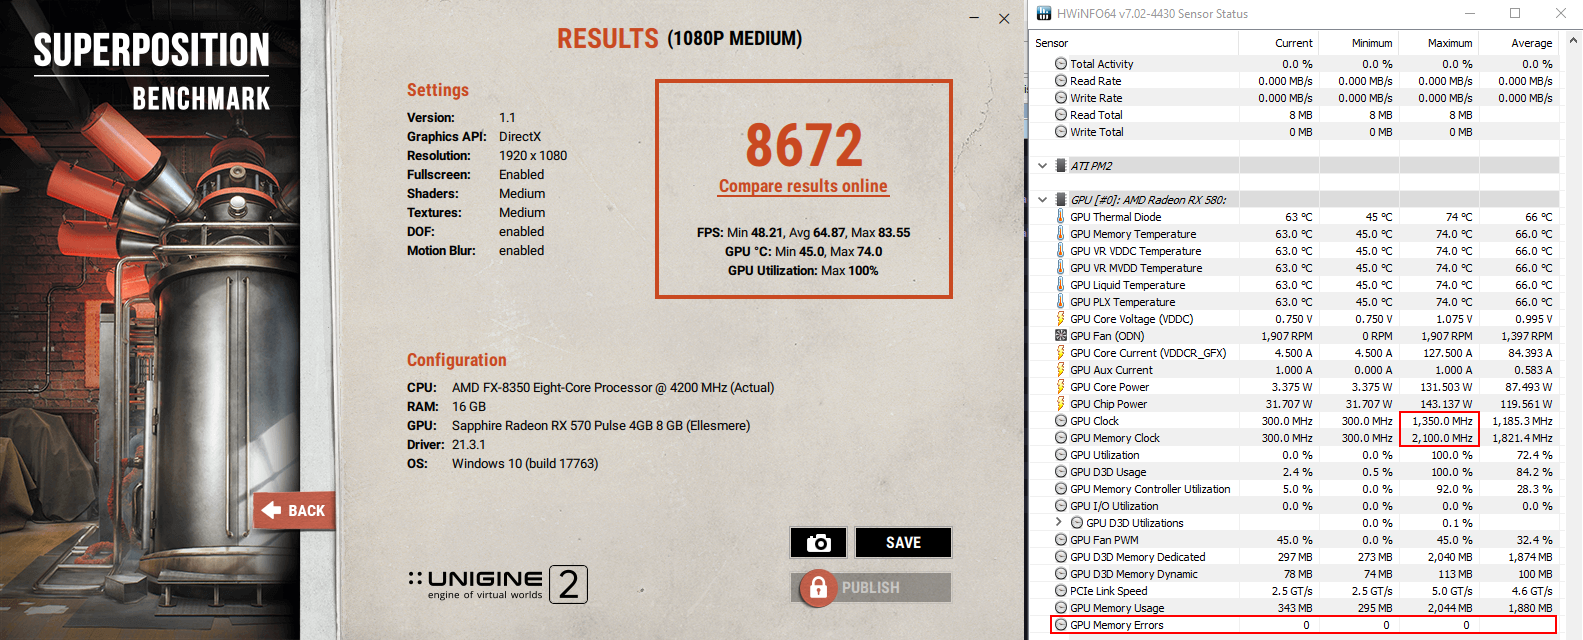The height and width of the screenshot is (640, 1583).
Task: Click GPU Memory Usage maximum 2,044 MB
Action: 1449,608
